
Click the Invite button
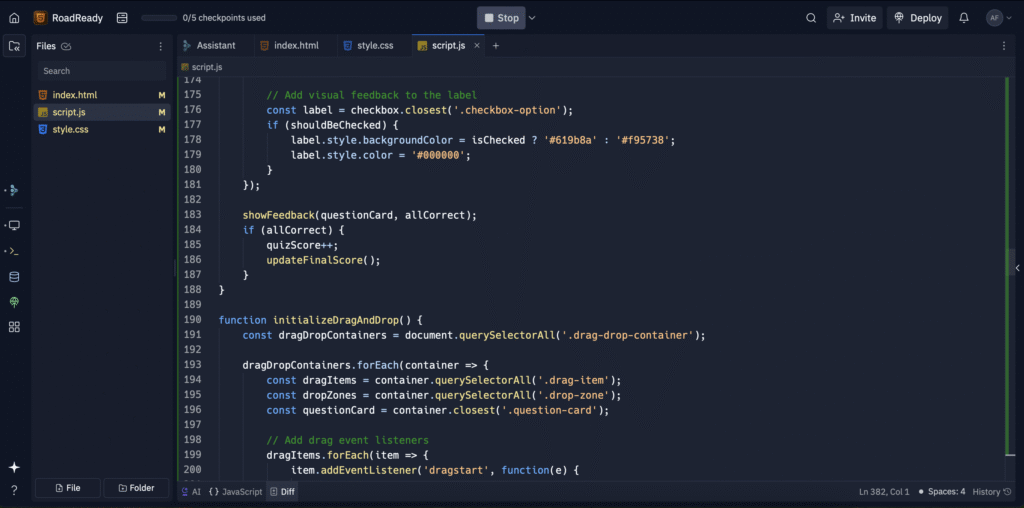coord(855,18)
